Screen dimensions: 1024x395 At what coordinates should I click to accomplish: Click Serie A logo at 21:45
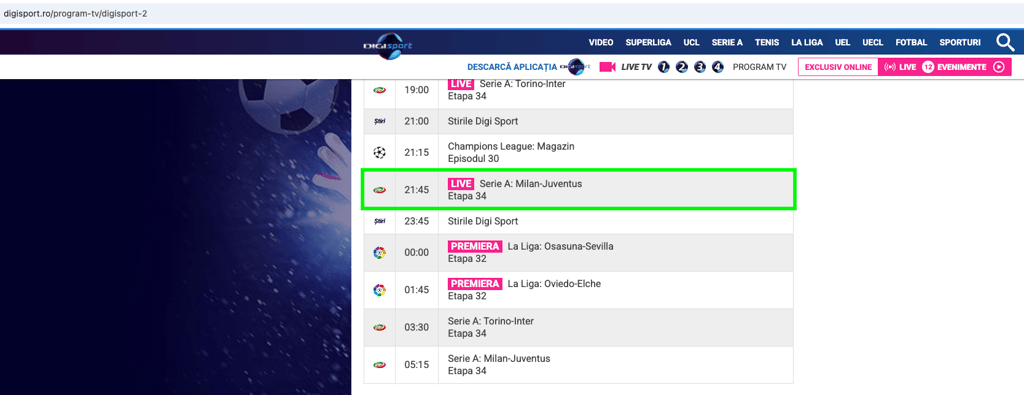coord(379,190)
